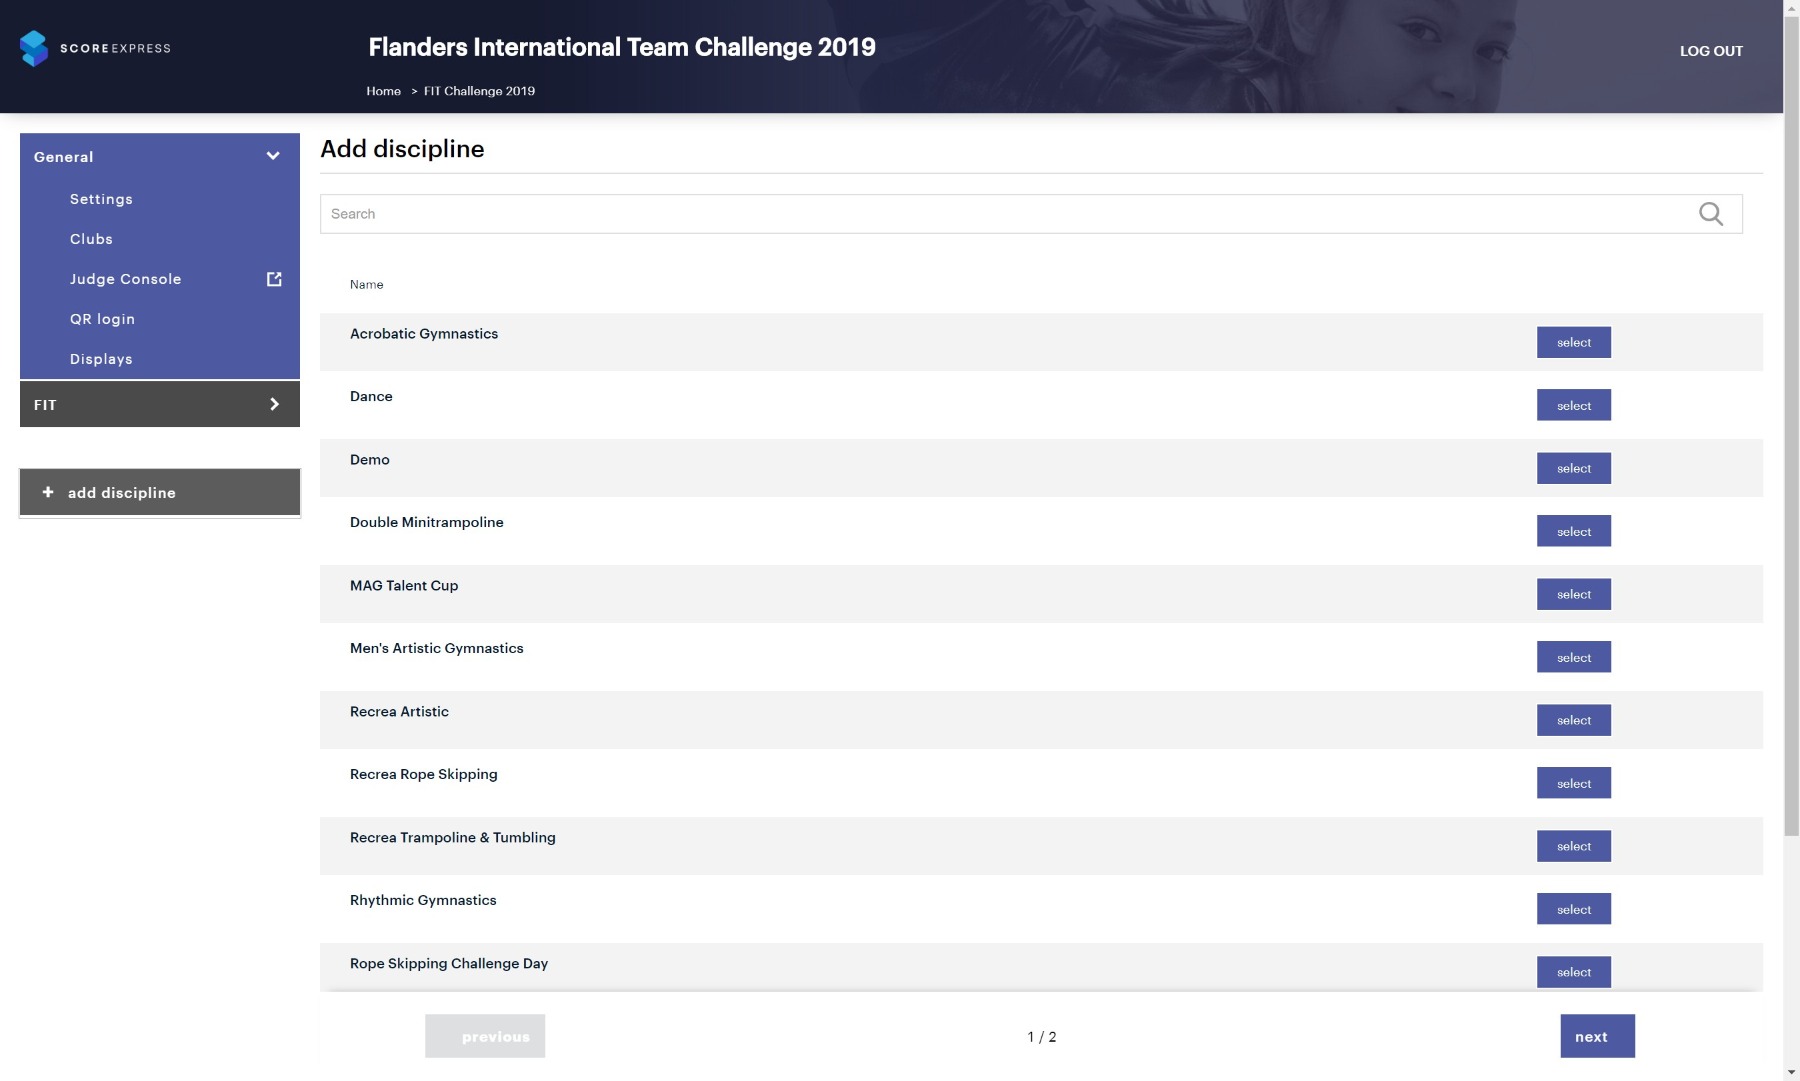Click the page vertical scrollbar thumb

coord(1791,425)
